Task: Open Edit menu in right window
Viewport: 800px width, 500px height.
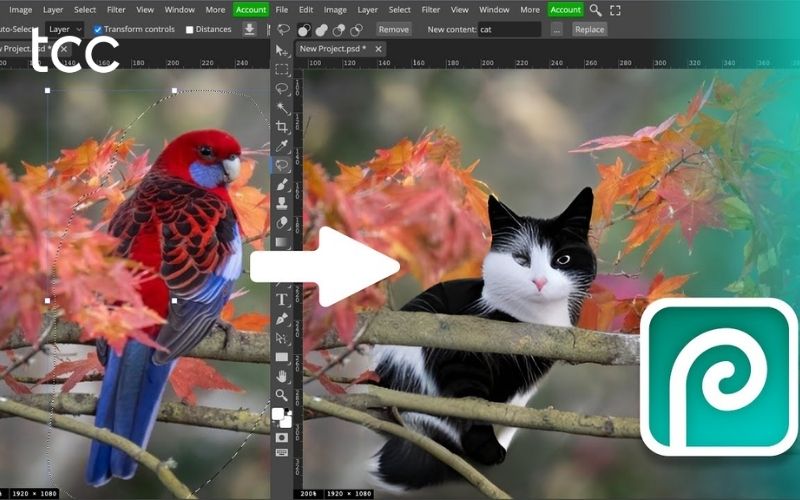Action: coord(306,10)
